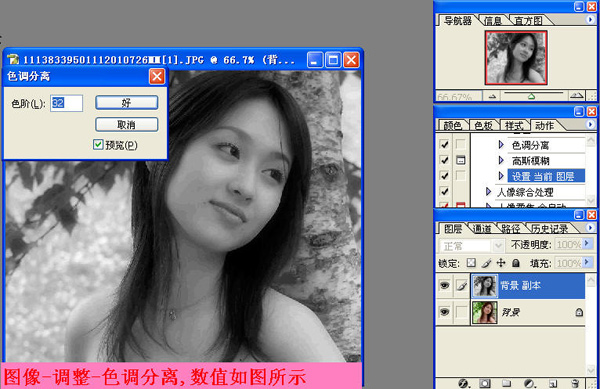This screenshot has height=389, width=600.
Task: Switch to the 通道 tab
Action: [x=482, y=229]
